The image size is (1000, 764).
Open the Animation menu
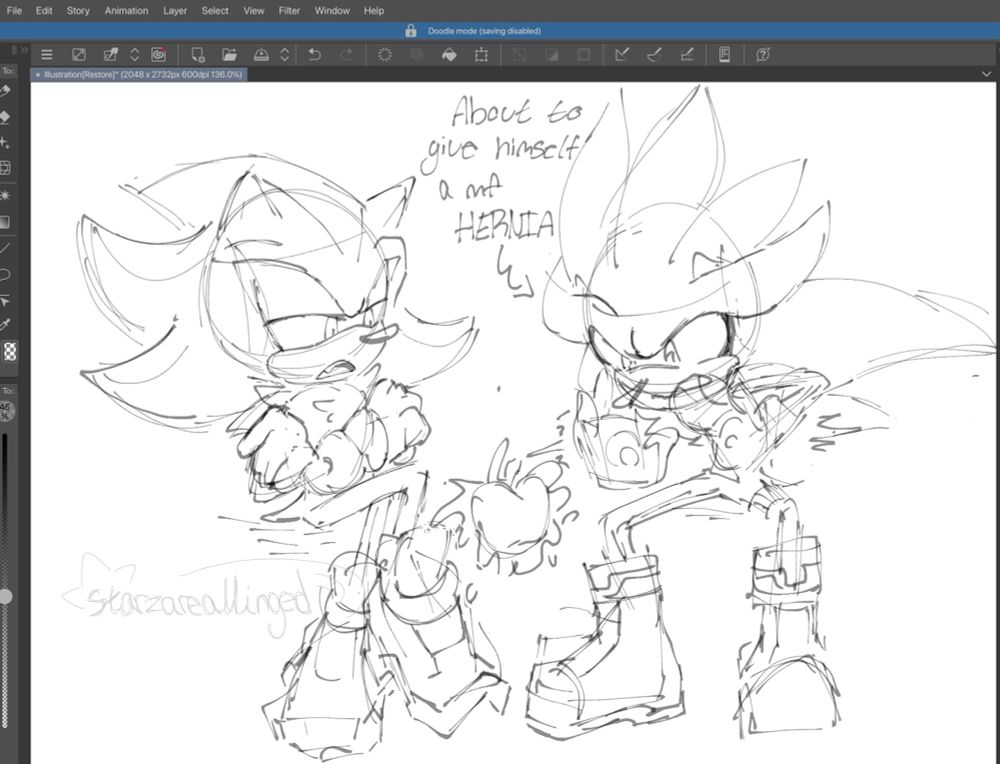126,11
